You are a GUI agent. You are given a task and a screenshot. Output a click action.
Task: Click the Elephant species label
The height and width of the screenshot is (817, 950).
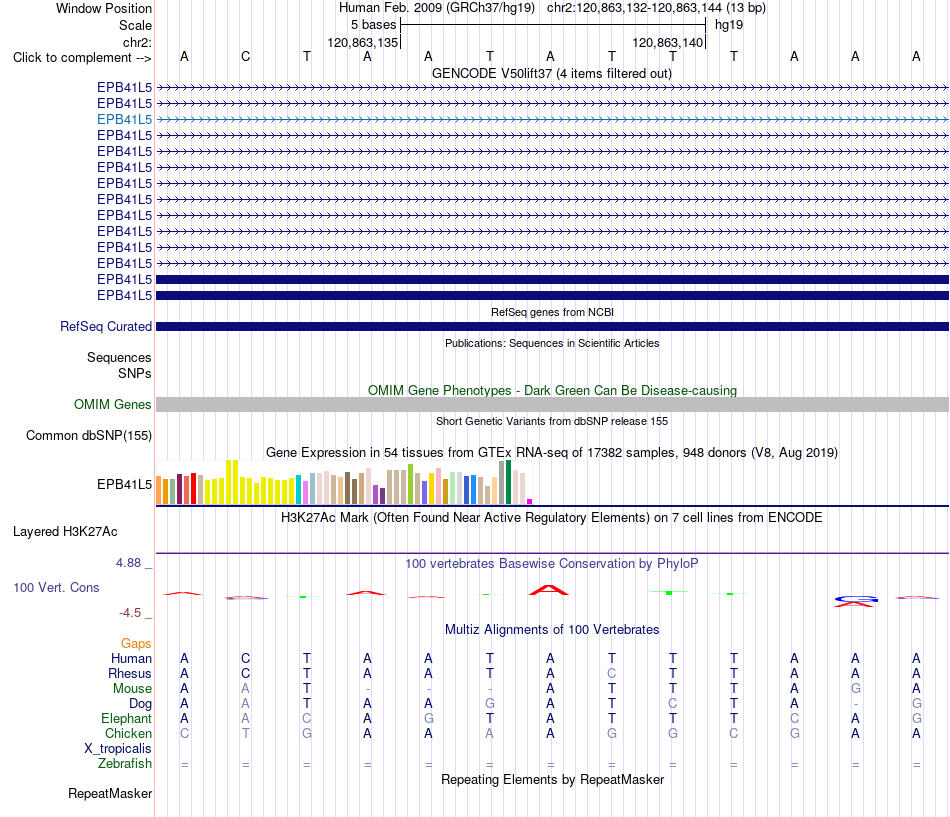(126, 719)
